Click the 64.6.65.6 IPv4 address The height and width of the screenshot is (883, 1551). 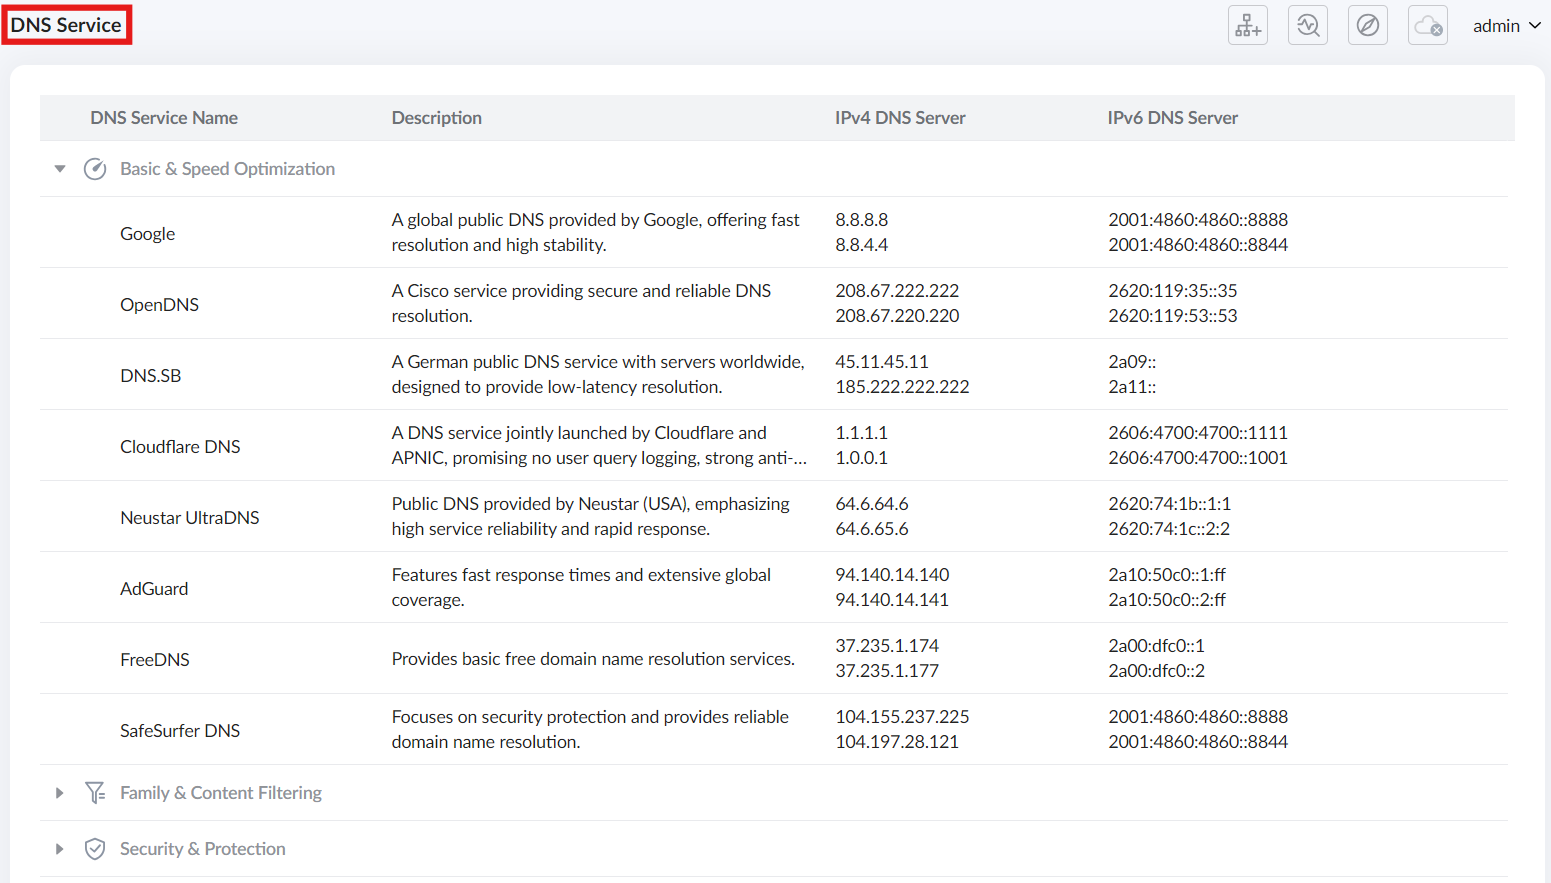[872, 529]
